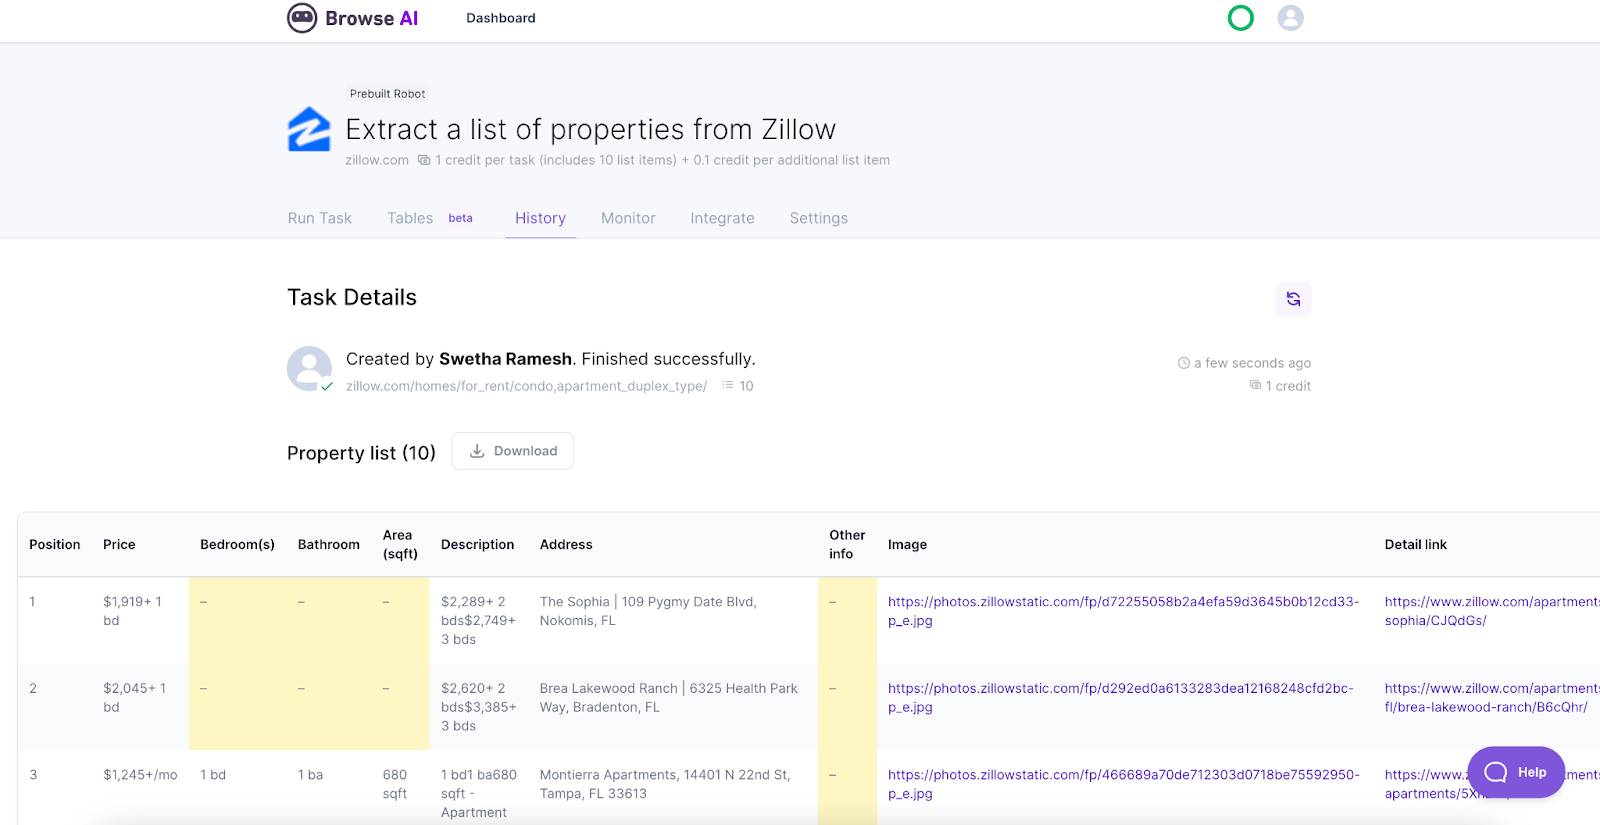Click the Prebuilt Robot label

coord(388,94)
